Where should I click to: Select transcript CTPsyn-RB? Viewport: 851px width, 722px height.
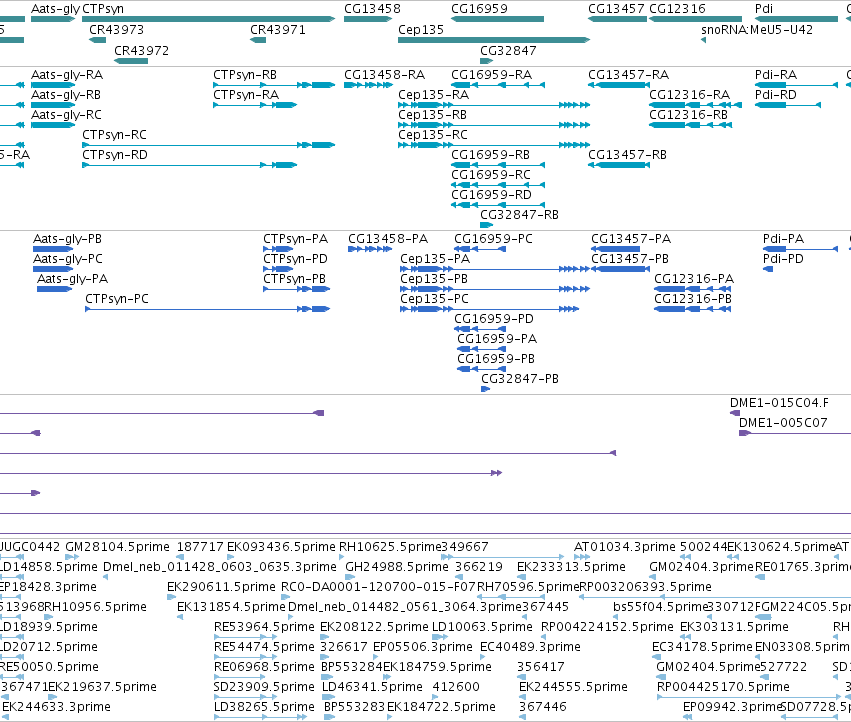[x=245, y=74]
